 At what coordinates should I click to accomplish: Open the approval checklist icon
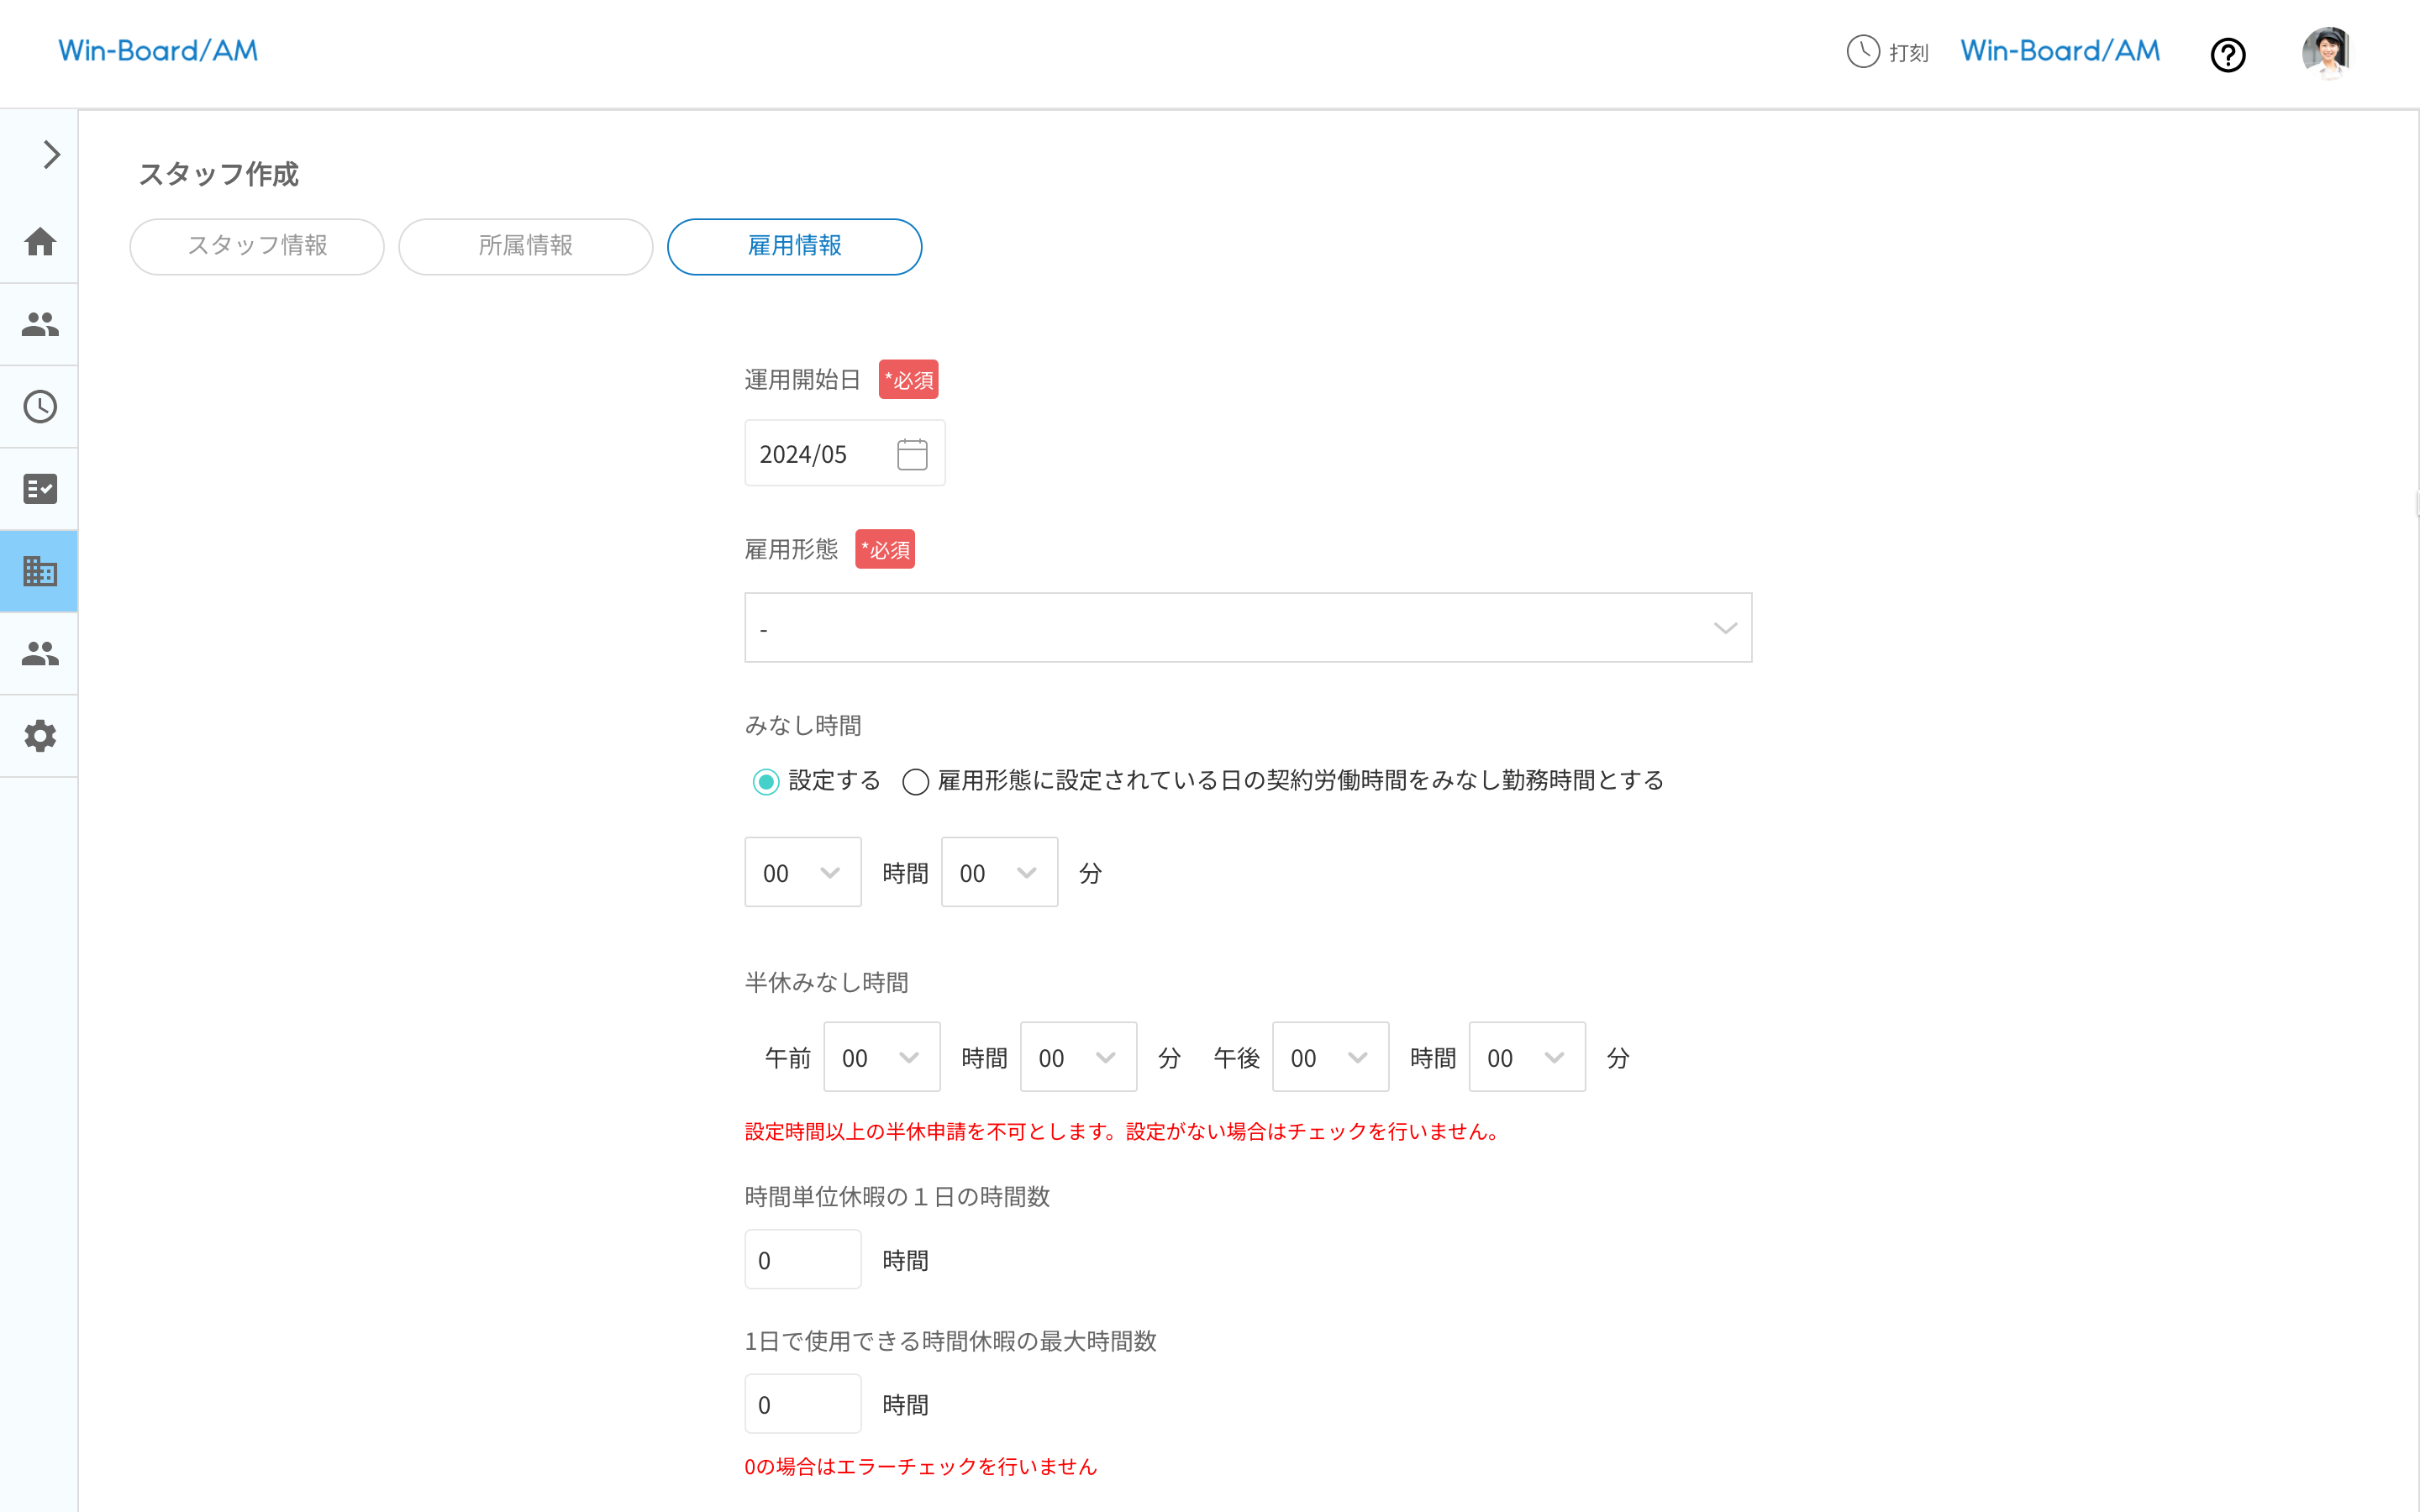39,488
